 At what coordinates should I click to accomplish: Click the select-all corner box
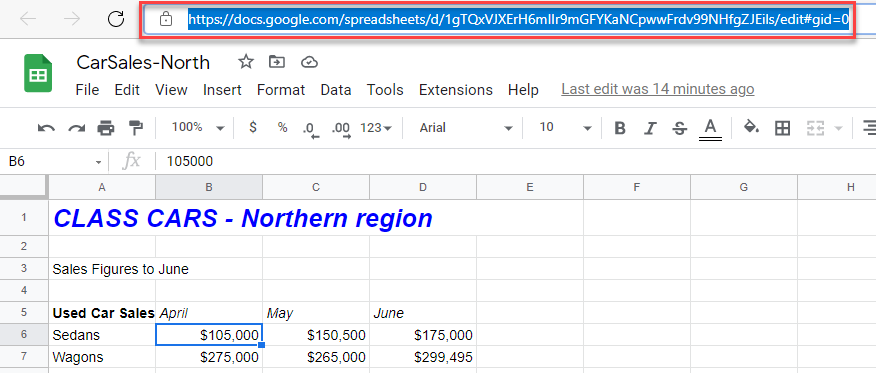pos(24,188)
